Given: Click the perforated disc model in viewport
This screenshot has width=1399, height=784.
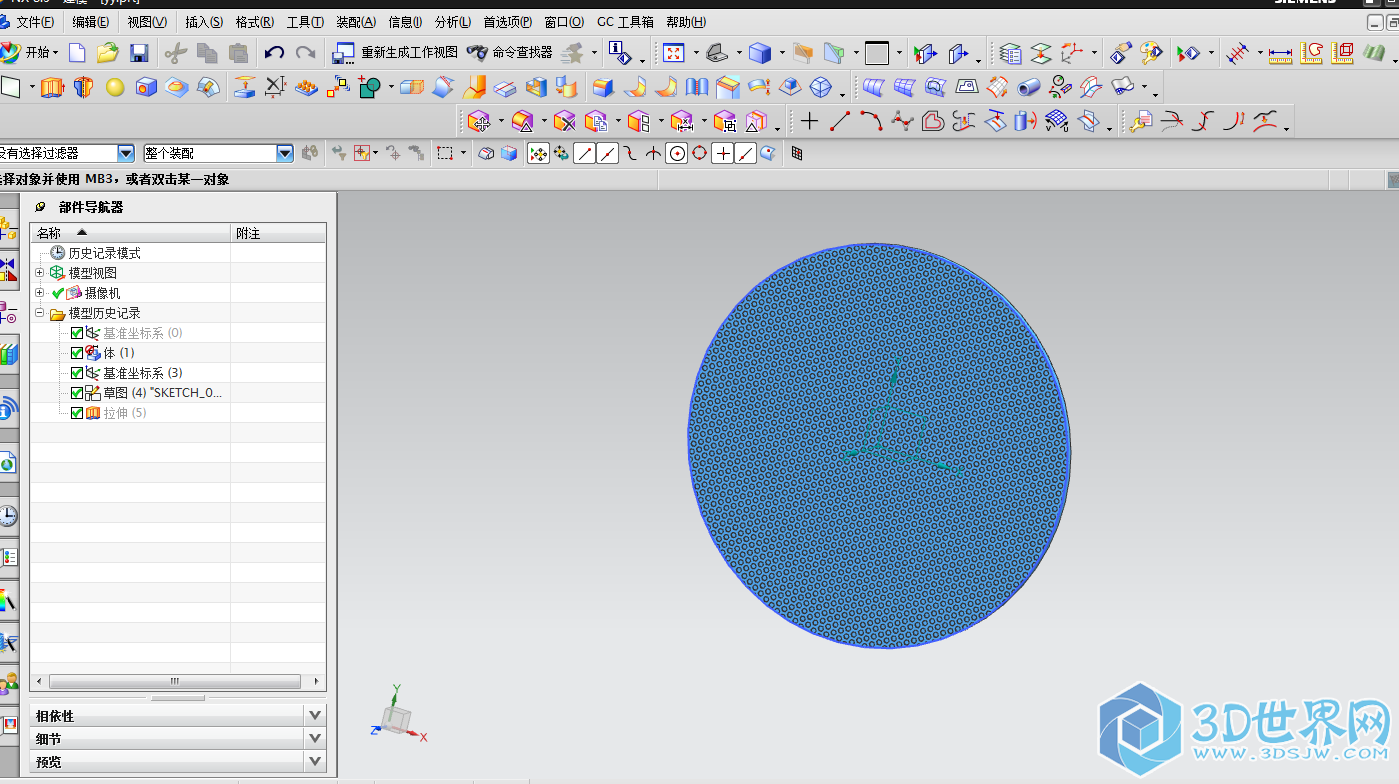Looking at the screenshot, I should click(879, 445).
